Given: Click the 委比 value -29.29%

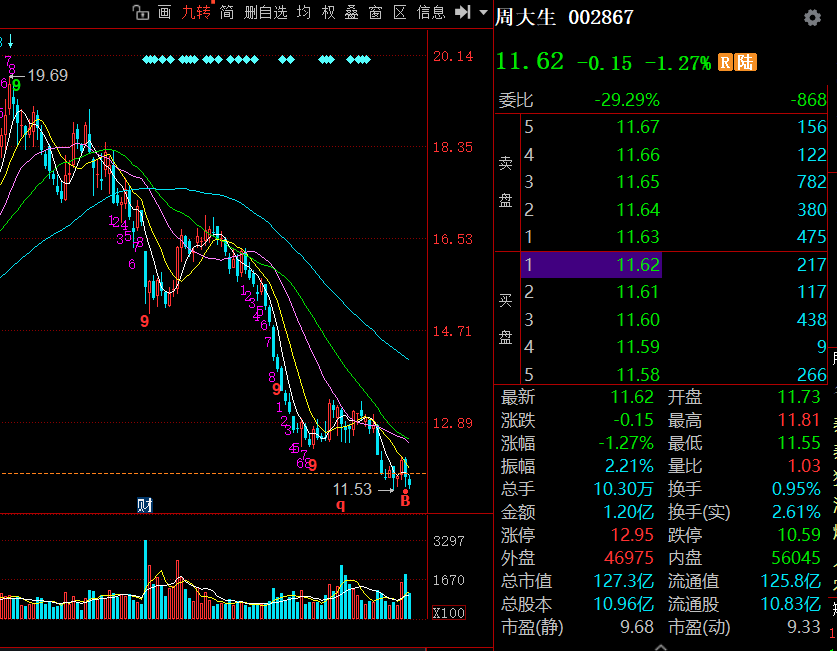Looking at the screenshot, I should click(x=627, y=100).
